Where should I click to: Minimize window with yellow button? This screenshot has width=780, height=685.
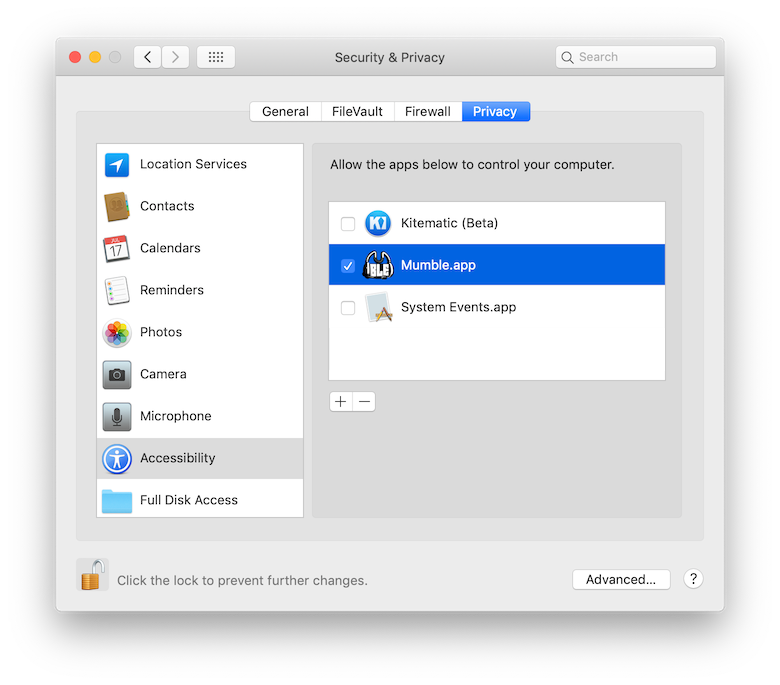point(95,57)
